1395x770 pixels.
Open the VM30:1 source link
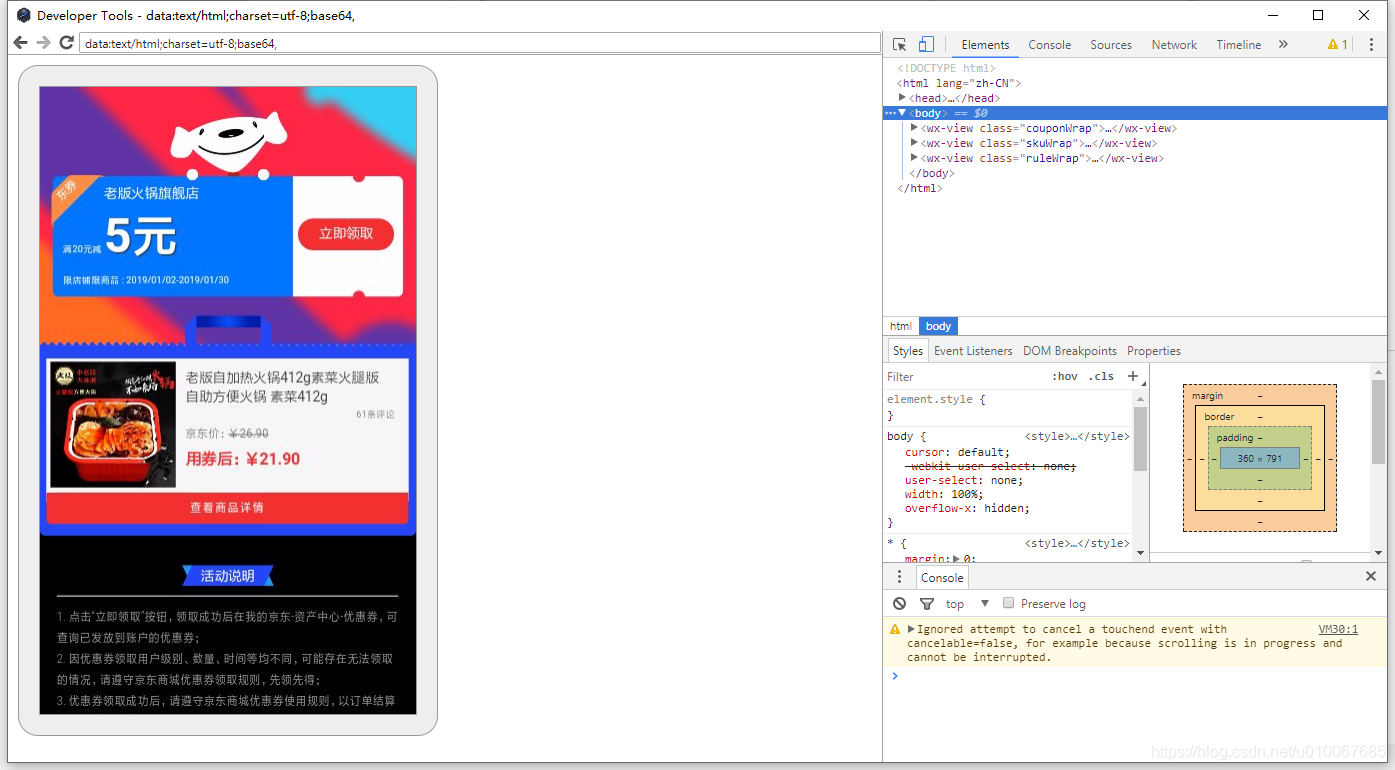pos(1338,629)
